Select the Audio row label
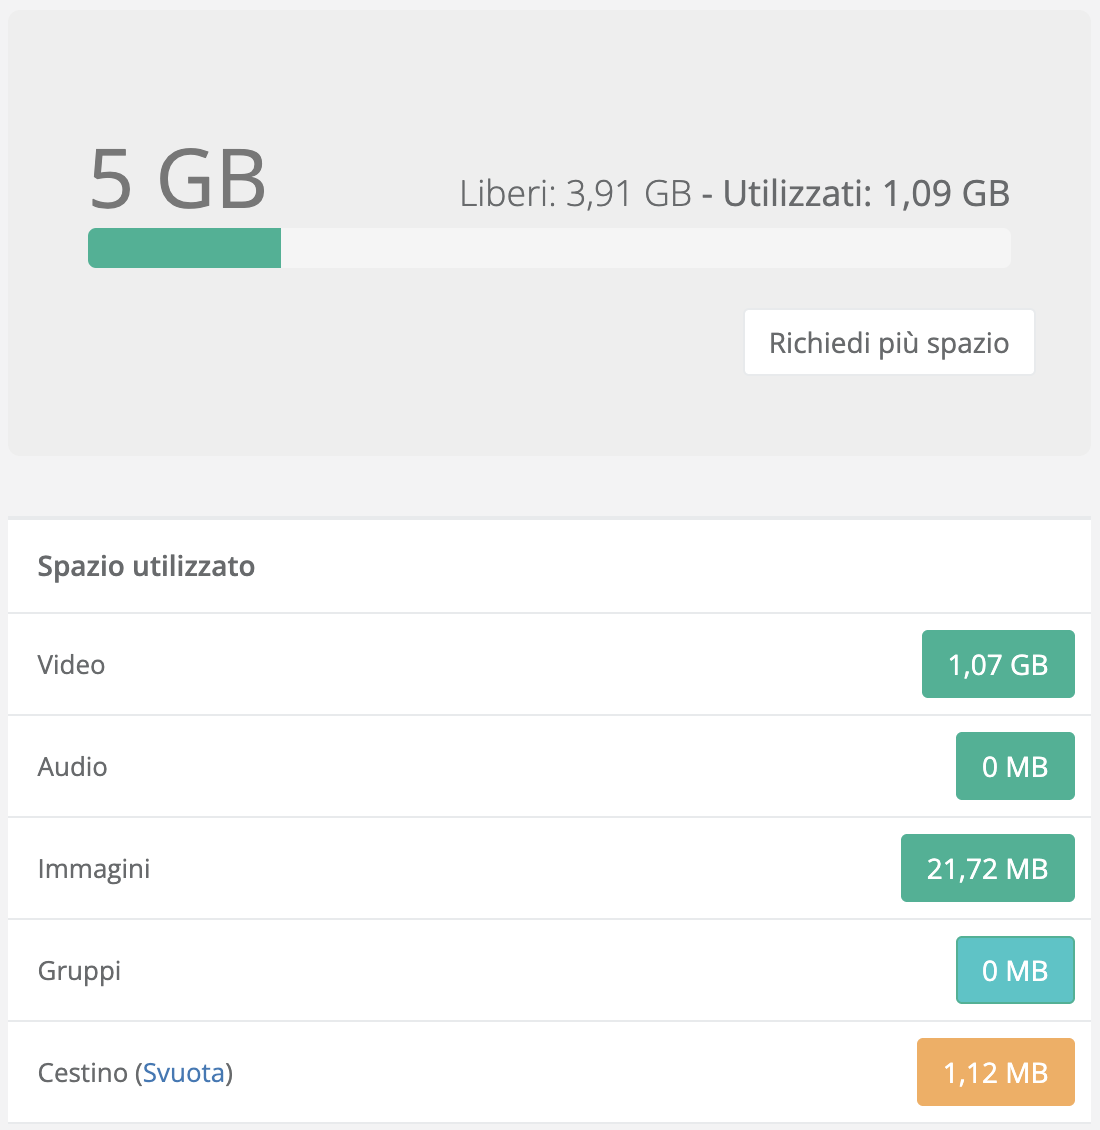 point(72,767)
